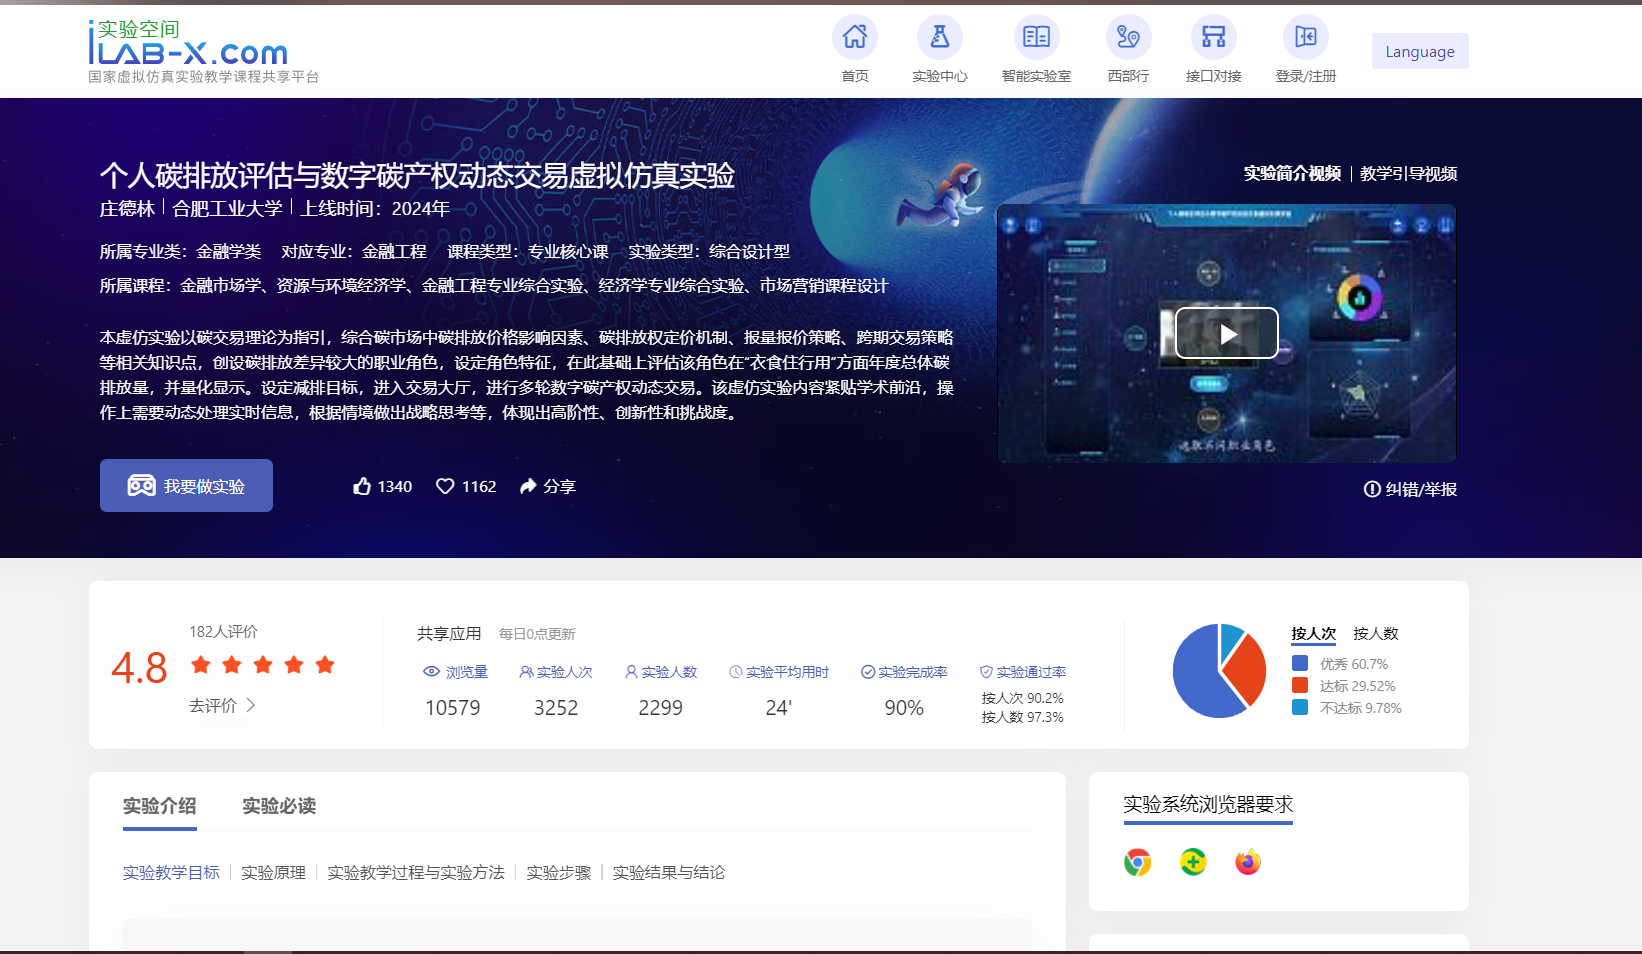Viewport: 1642px width, 954px height.
Task: Click the 登录/注册 login icon
Action: (1305, 38)
